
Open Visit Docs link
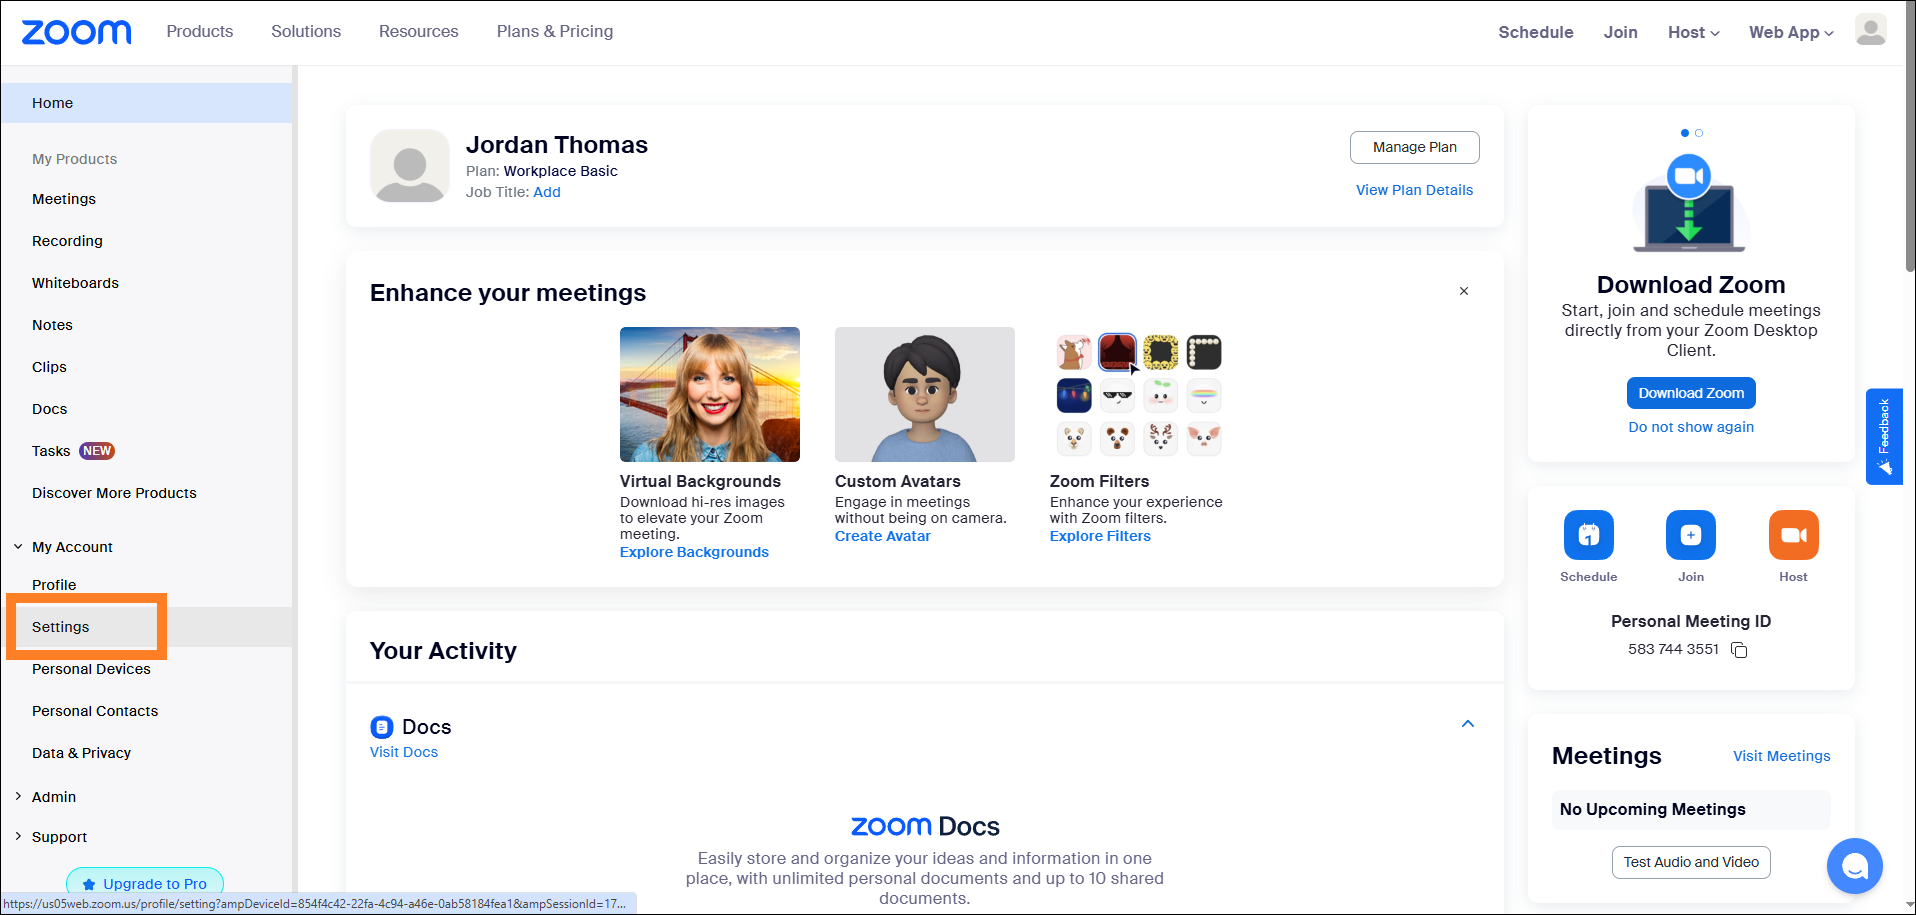(x=404, y=752)
